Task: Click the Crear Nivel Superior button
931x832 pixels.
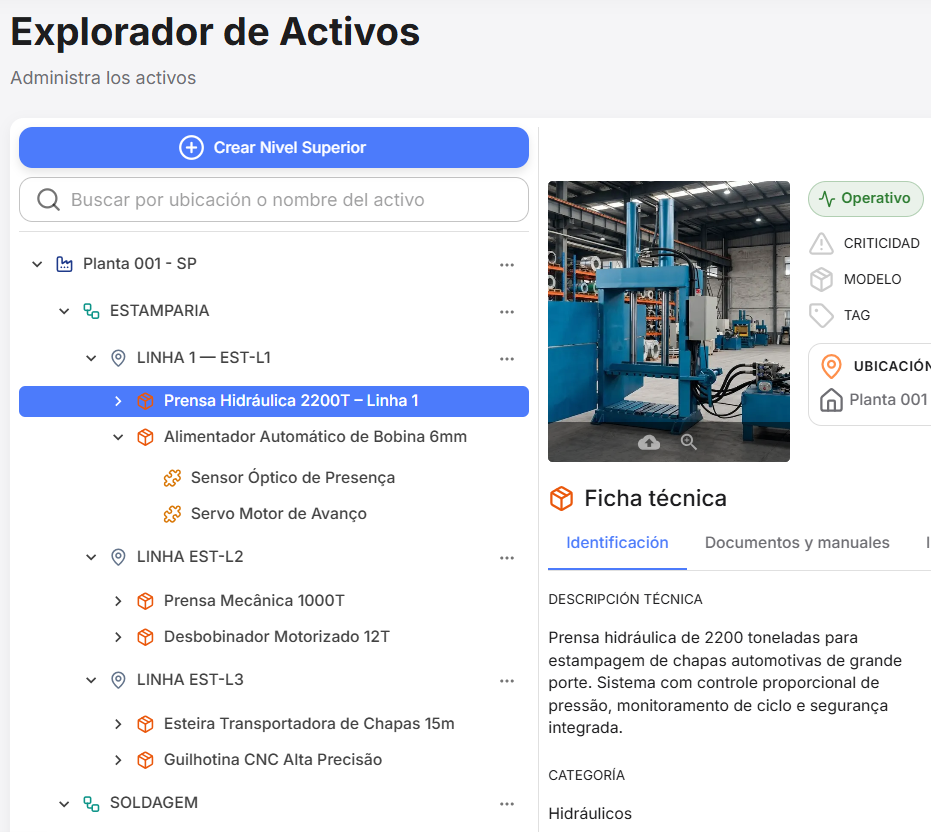Action: tap(274, 147)
